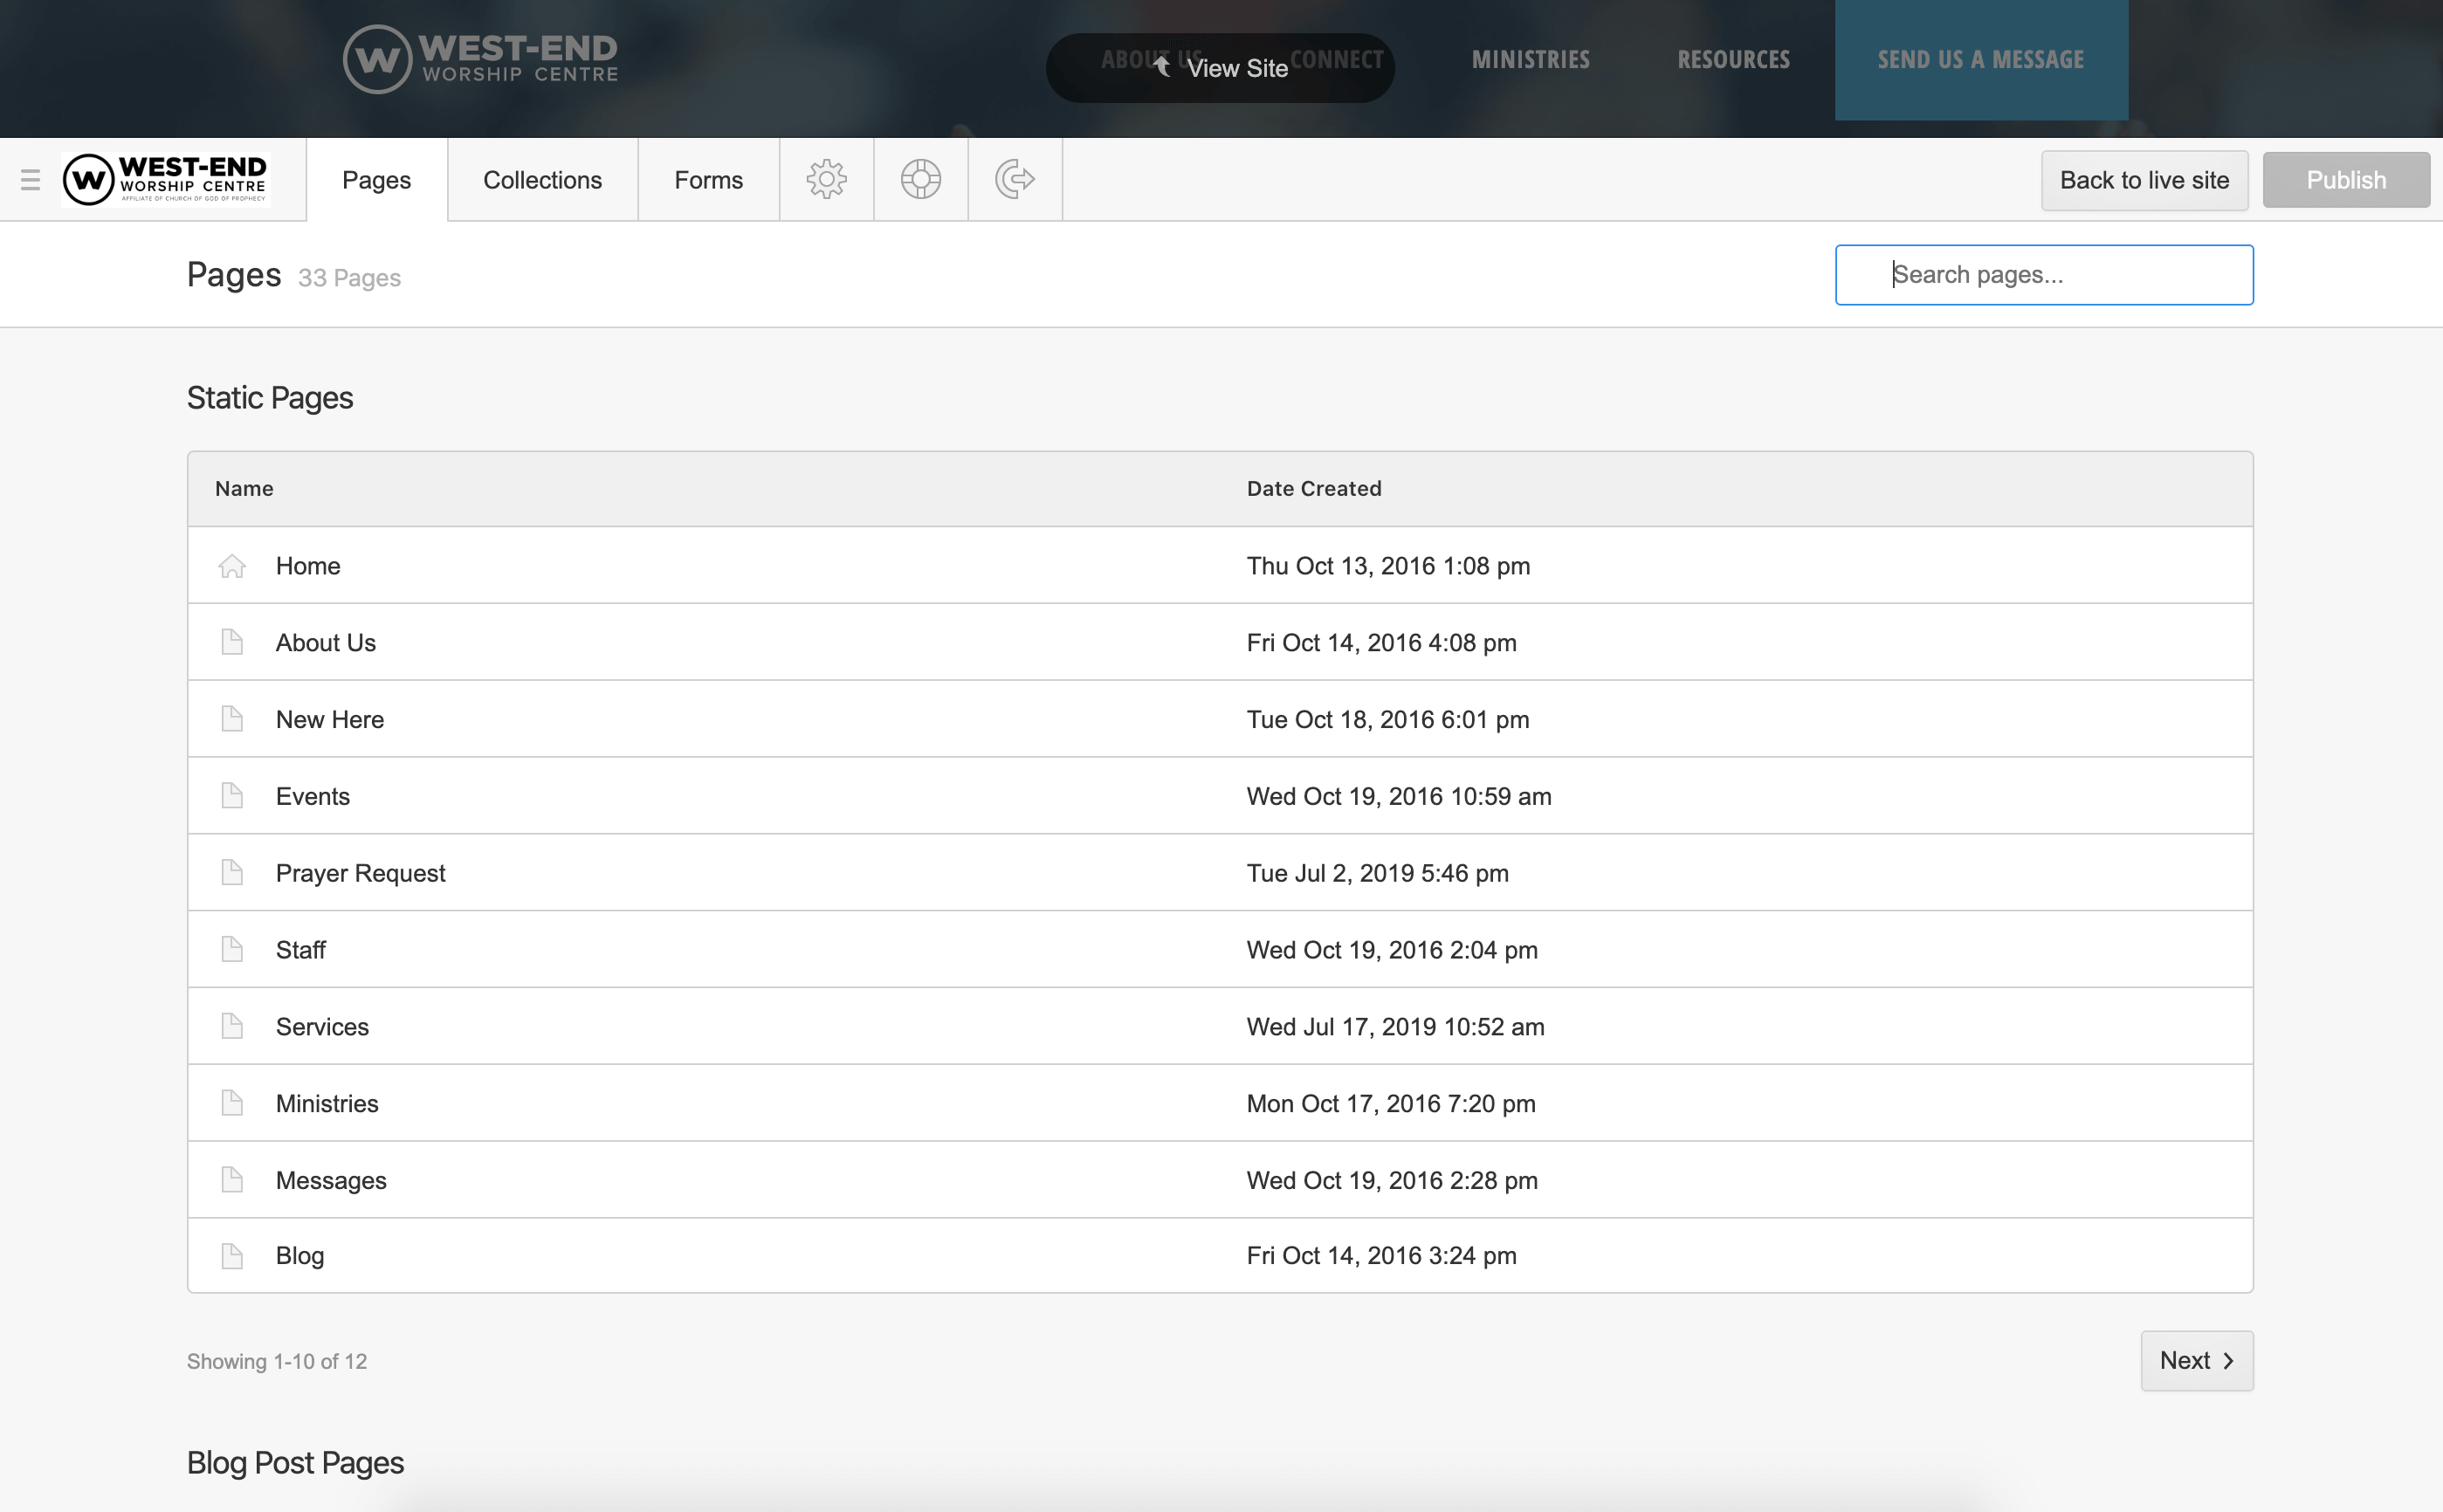Viewport: 2443px width, 1512px height.
Task: Click the page icon beside Services
Action: point(232,1026)
